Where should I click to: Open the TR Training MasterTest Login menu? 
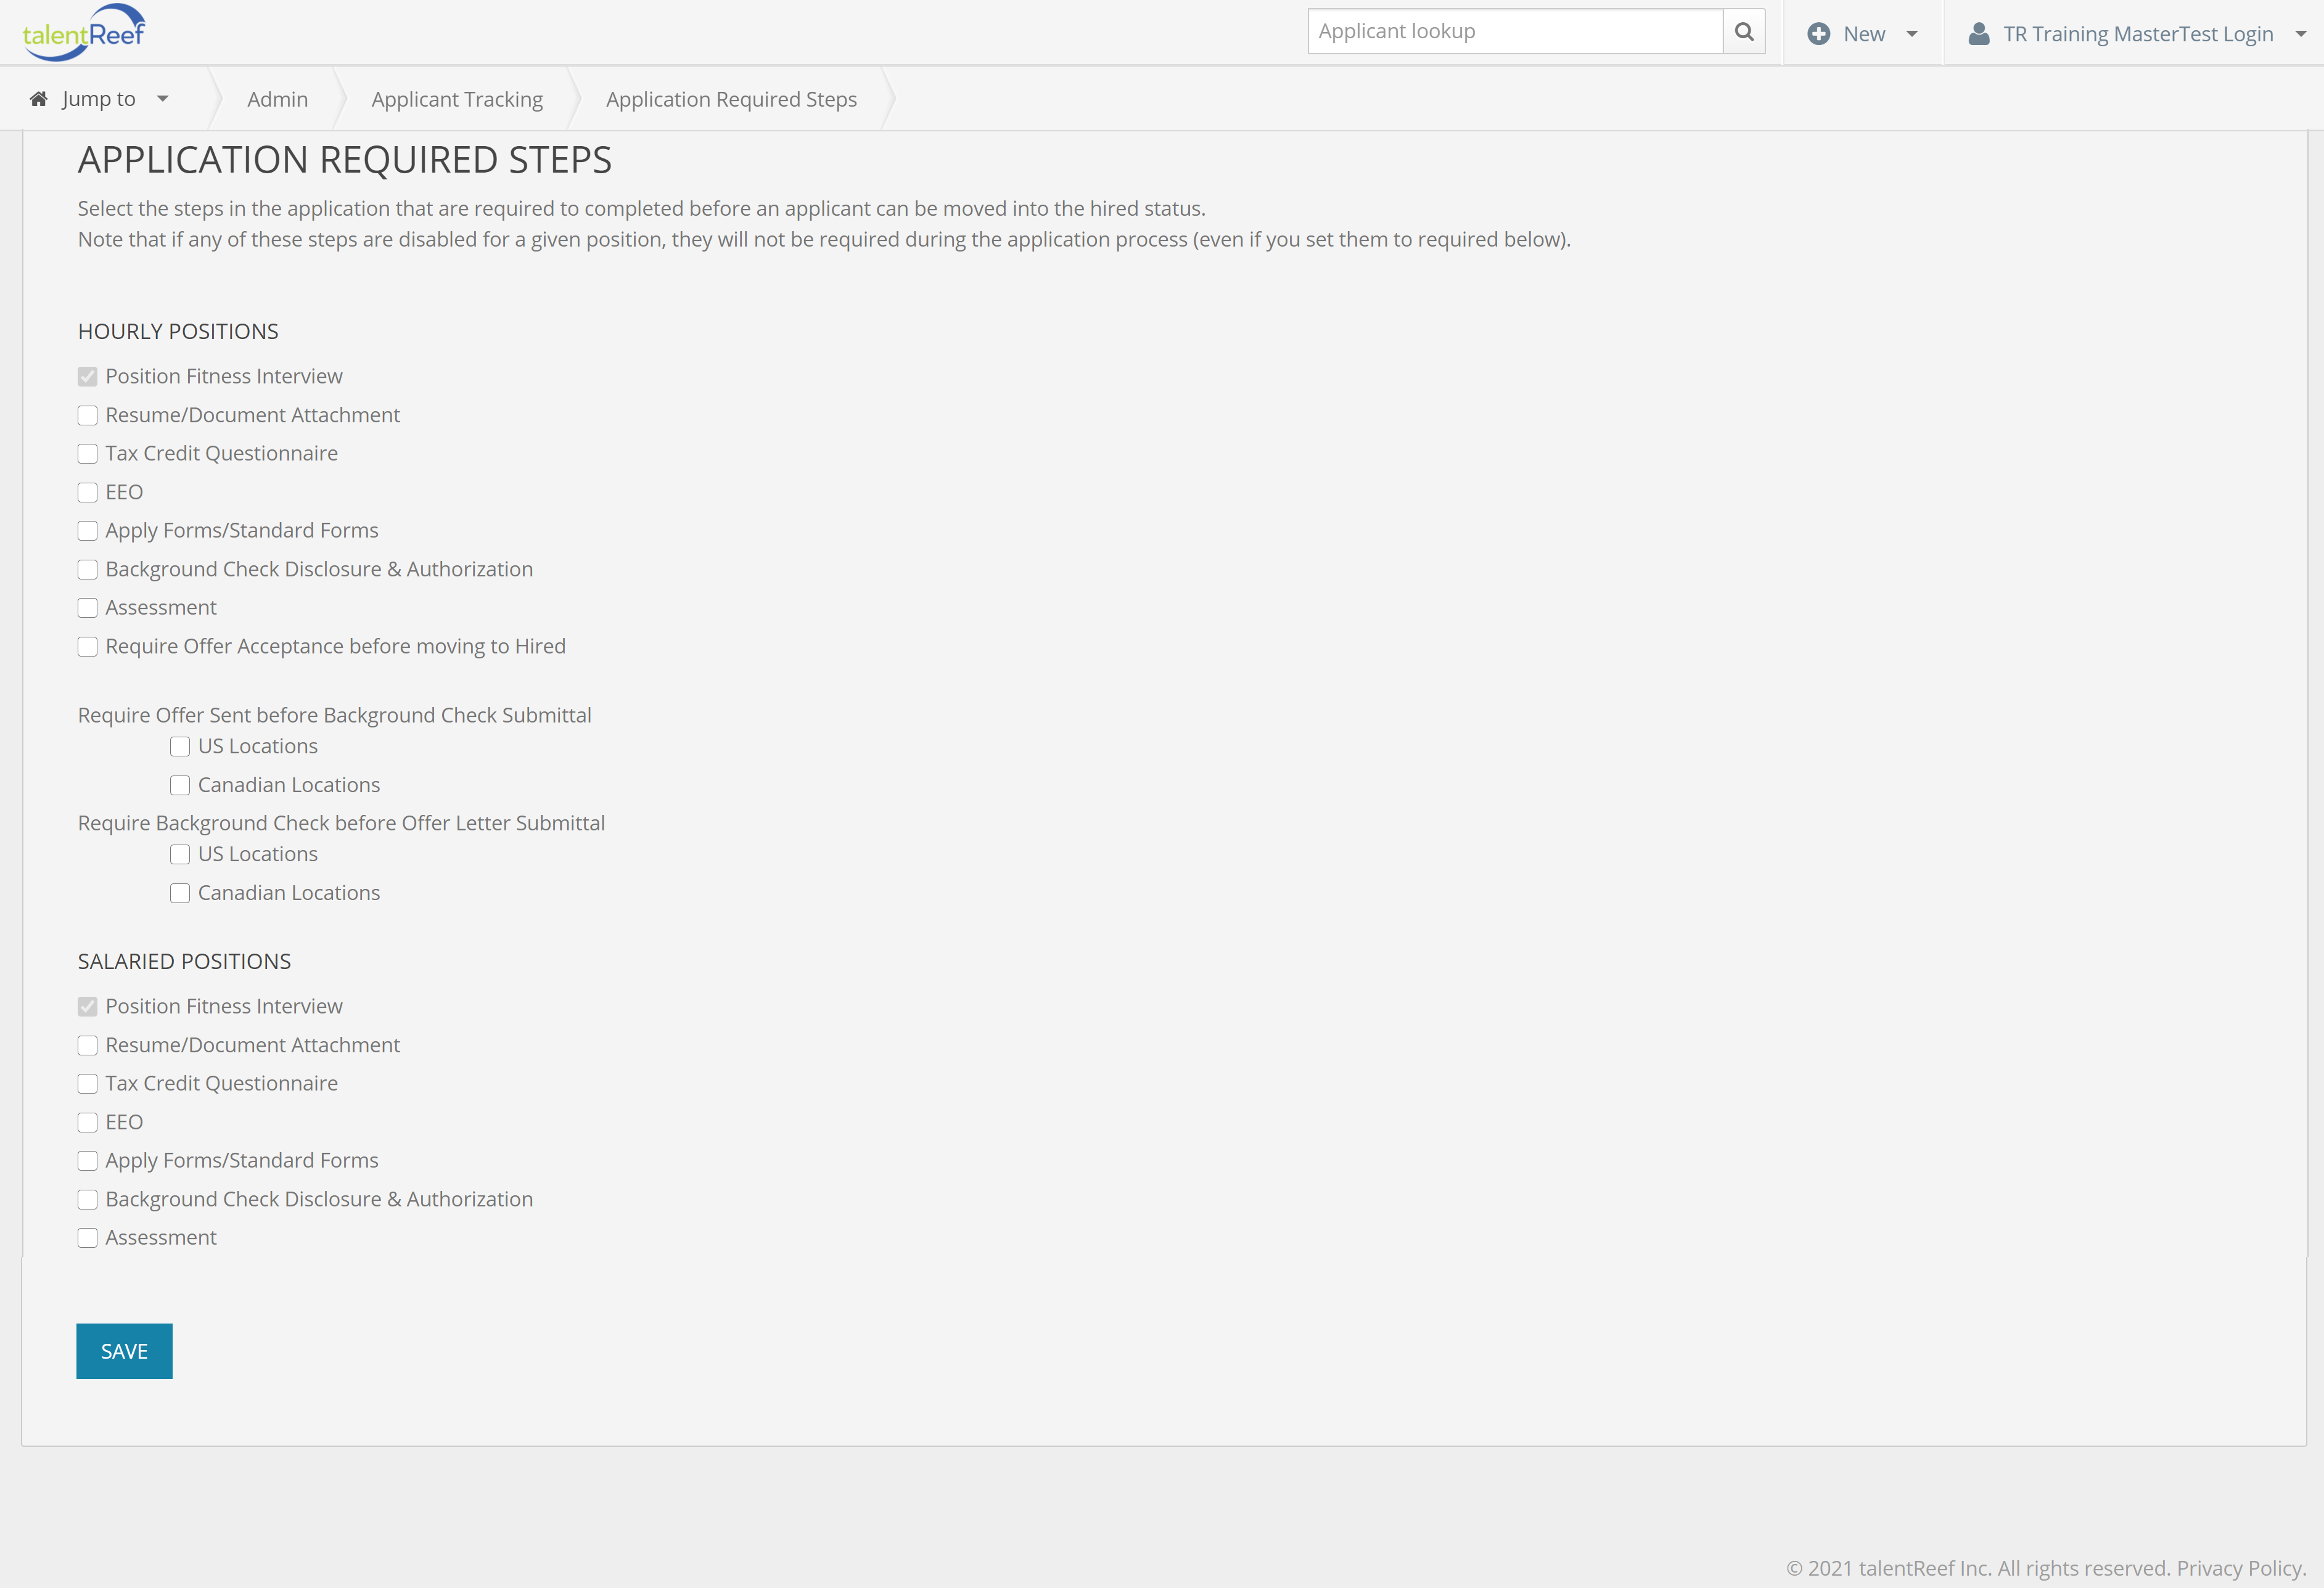[x=2138, y=34]
